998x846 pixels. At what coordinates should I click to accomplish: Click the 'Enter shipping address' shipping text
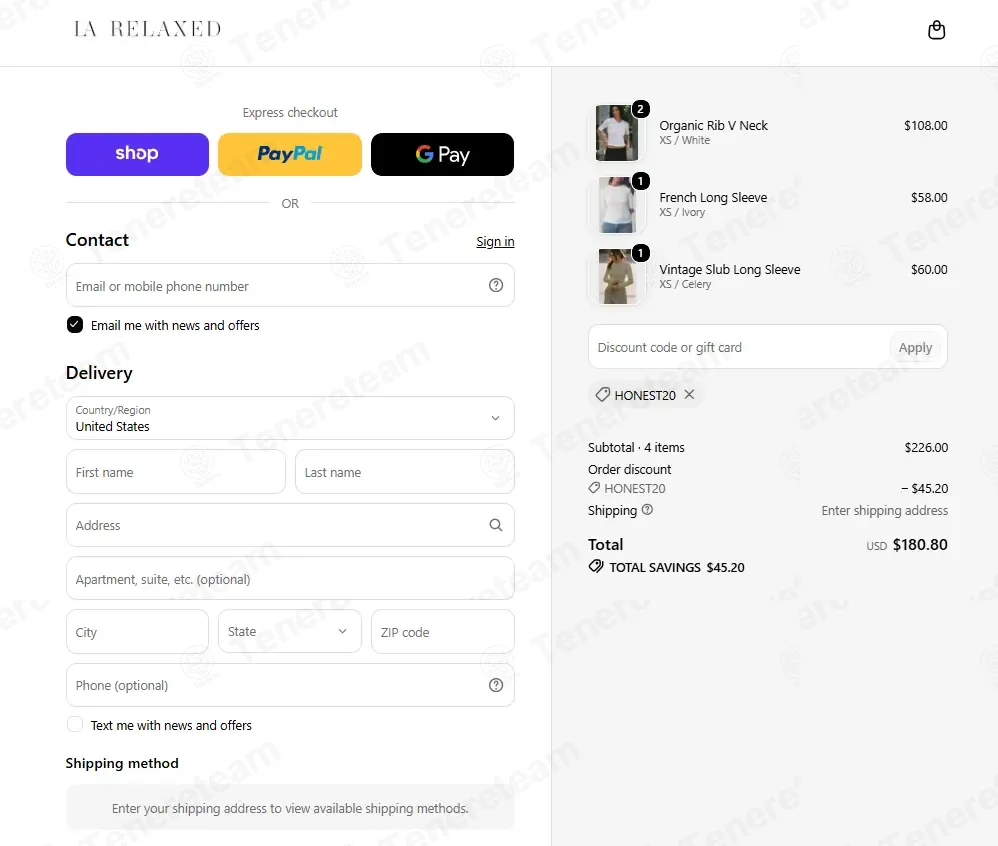885,511
